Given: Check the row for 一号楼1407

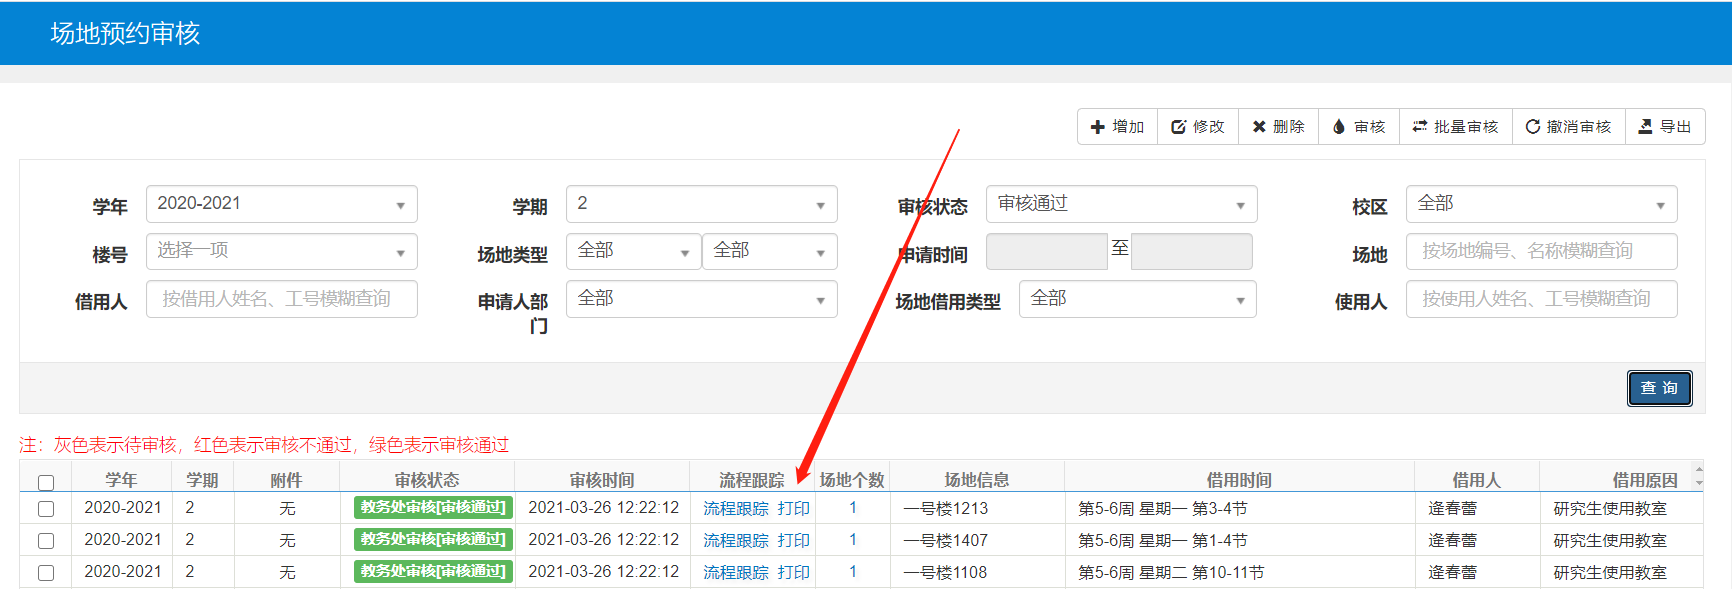Looking at the screenshot, I should click(46, 541).
